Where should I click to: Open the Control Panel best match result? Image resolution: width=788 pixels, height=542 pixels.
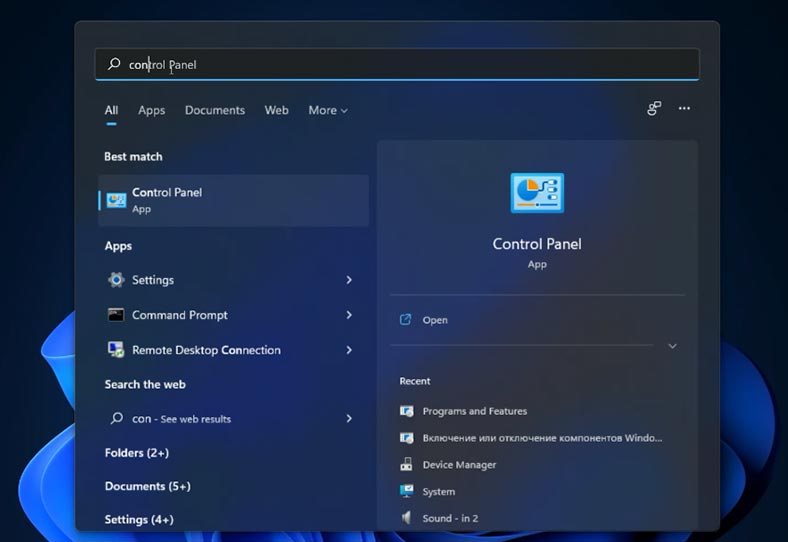234,201
